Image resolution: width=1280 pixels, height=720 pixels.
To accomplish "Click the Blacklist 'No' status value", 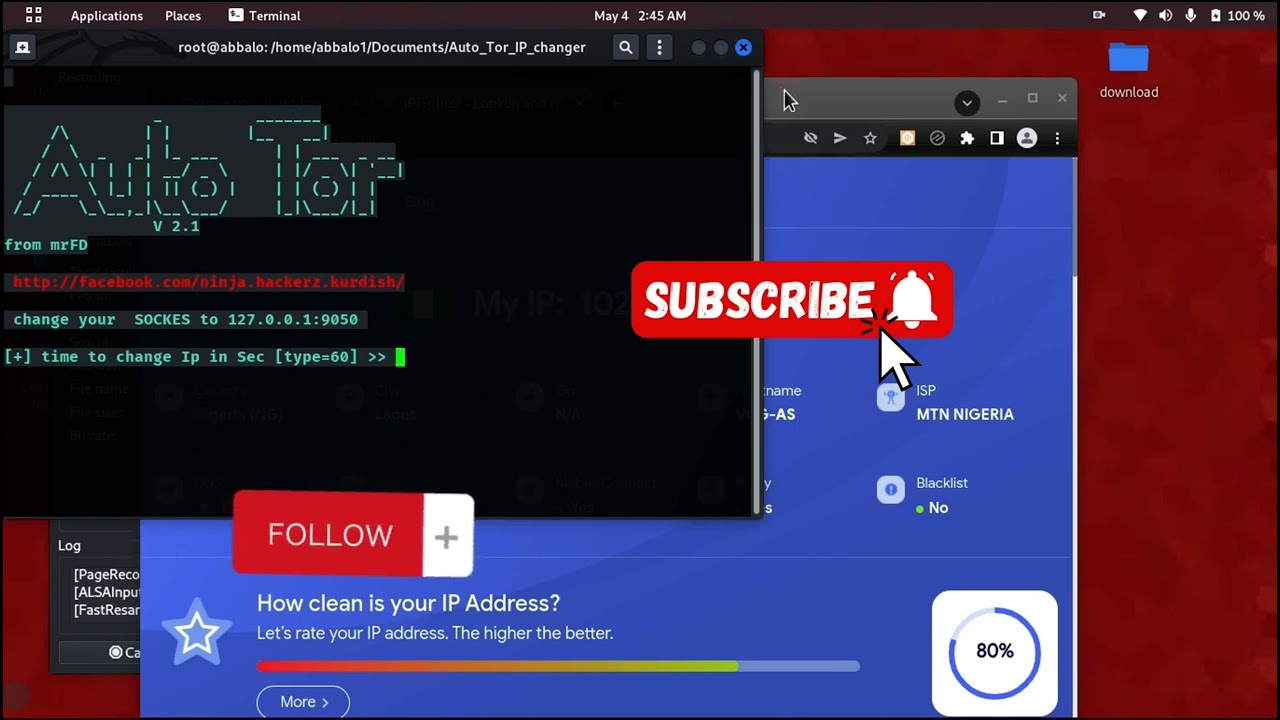I will (938, 508).
